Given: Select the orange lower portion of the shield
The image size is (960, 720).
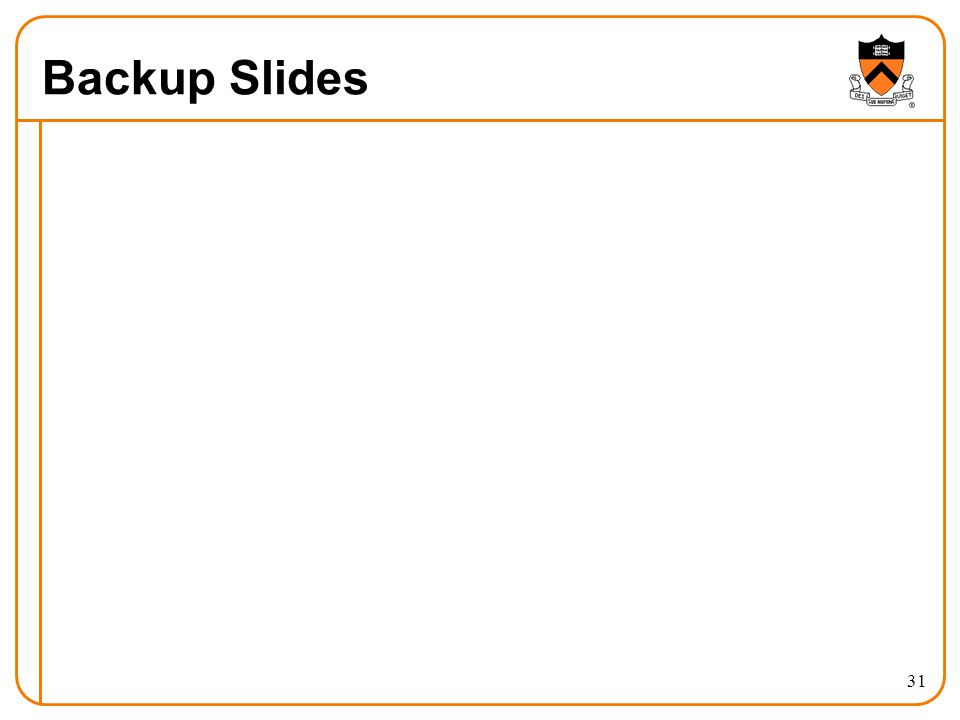Looking at the screenshot, I should point(881,77).
